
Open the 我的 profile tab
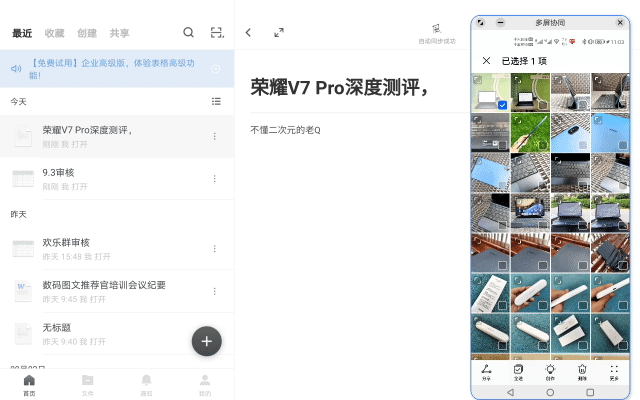pyautogui.click(x=205, y=385)
